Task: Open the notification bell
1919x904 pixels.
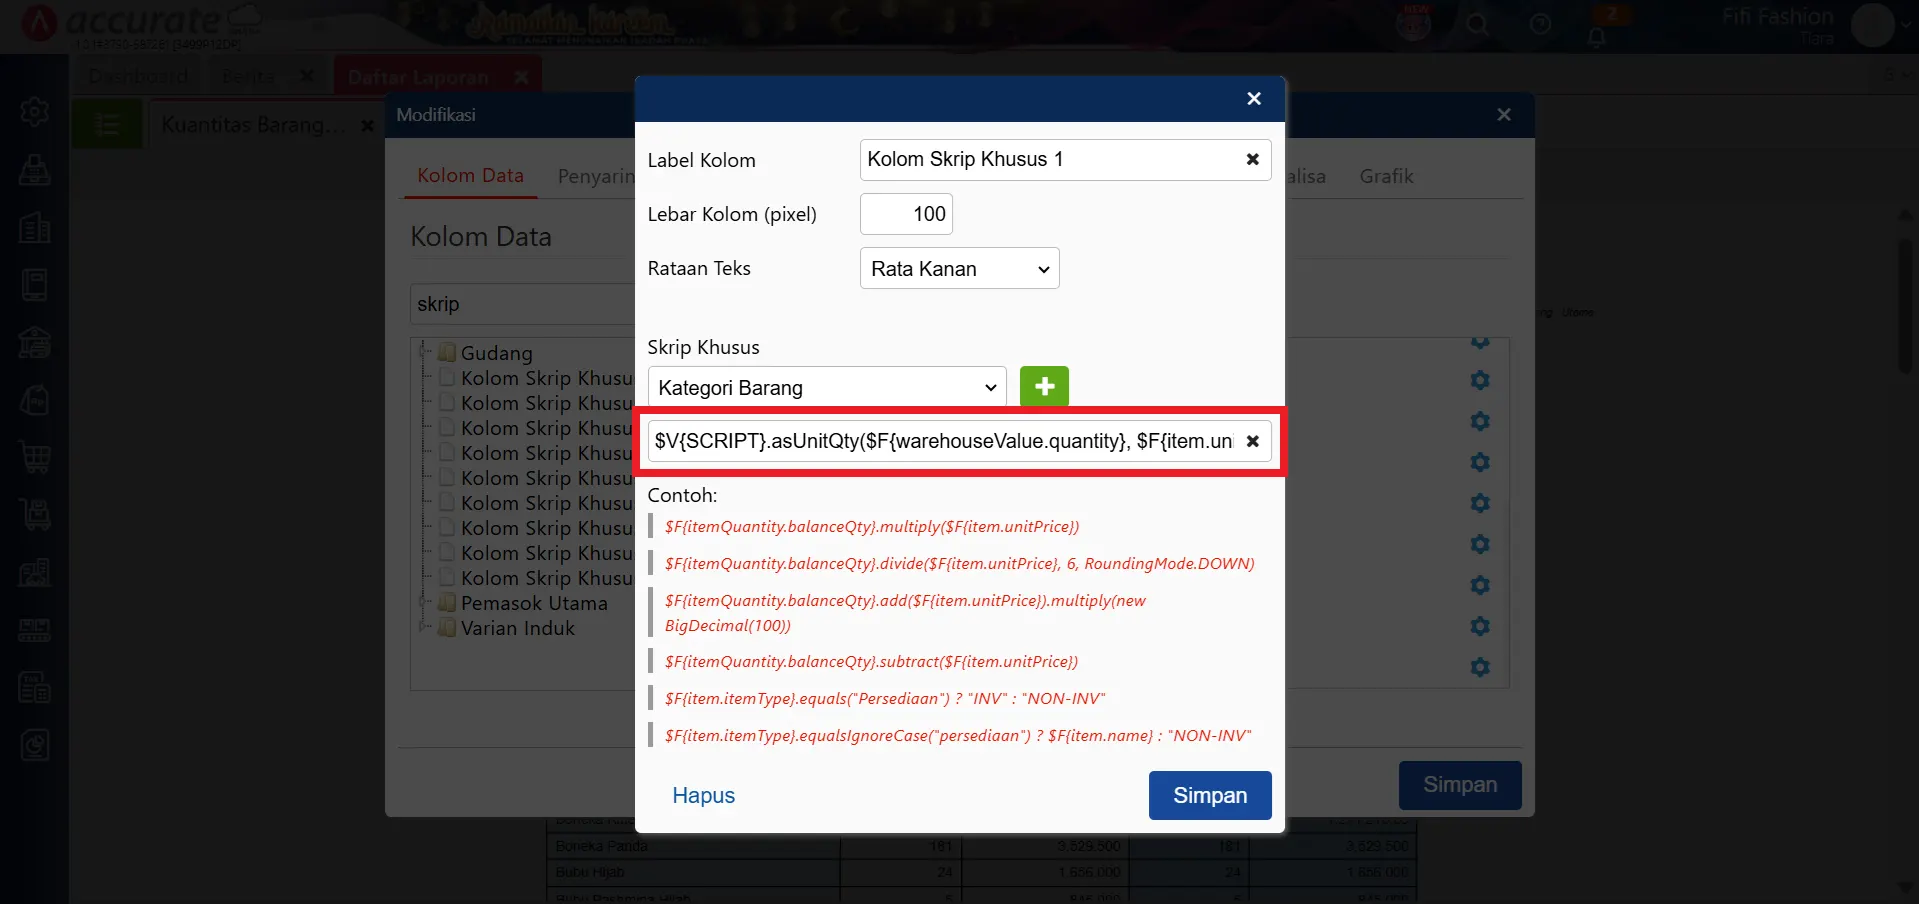Action: 1596,36
